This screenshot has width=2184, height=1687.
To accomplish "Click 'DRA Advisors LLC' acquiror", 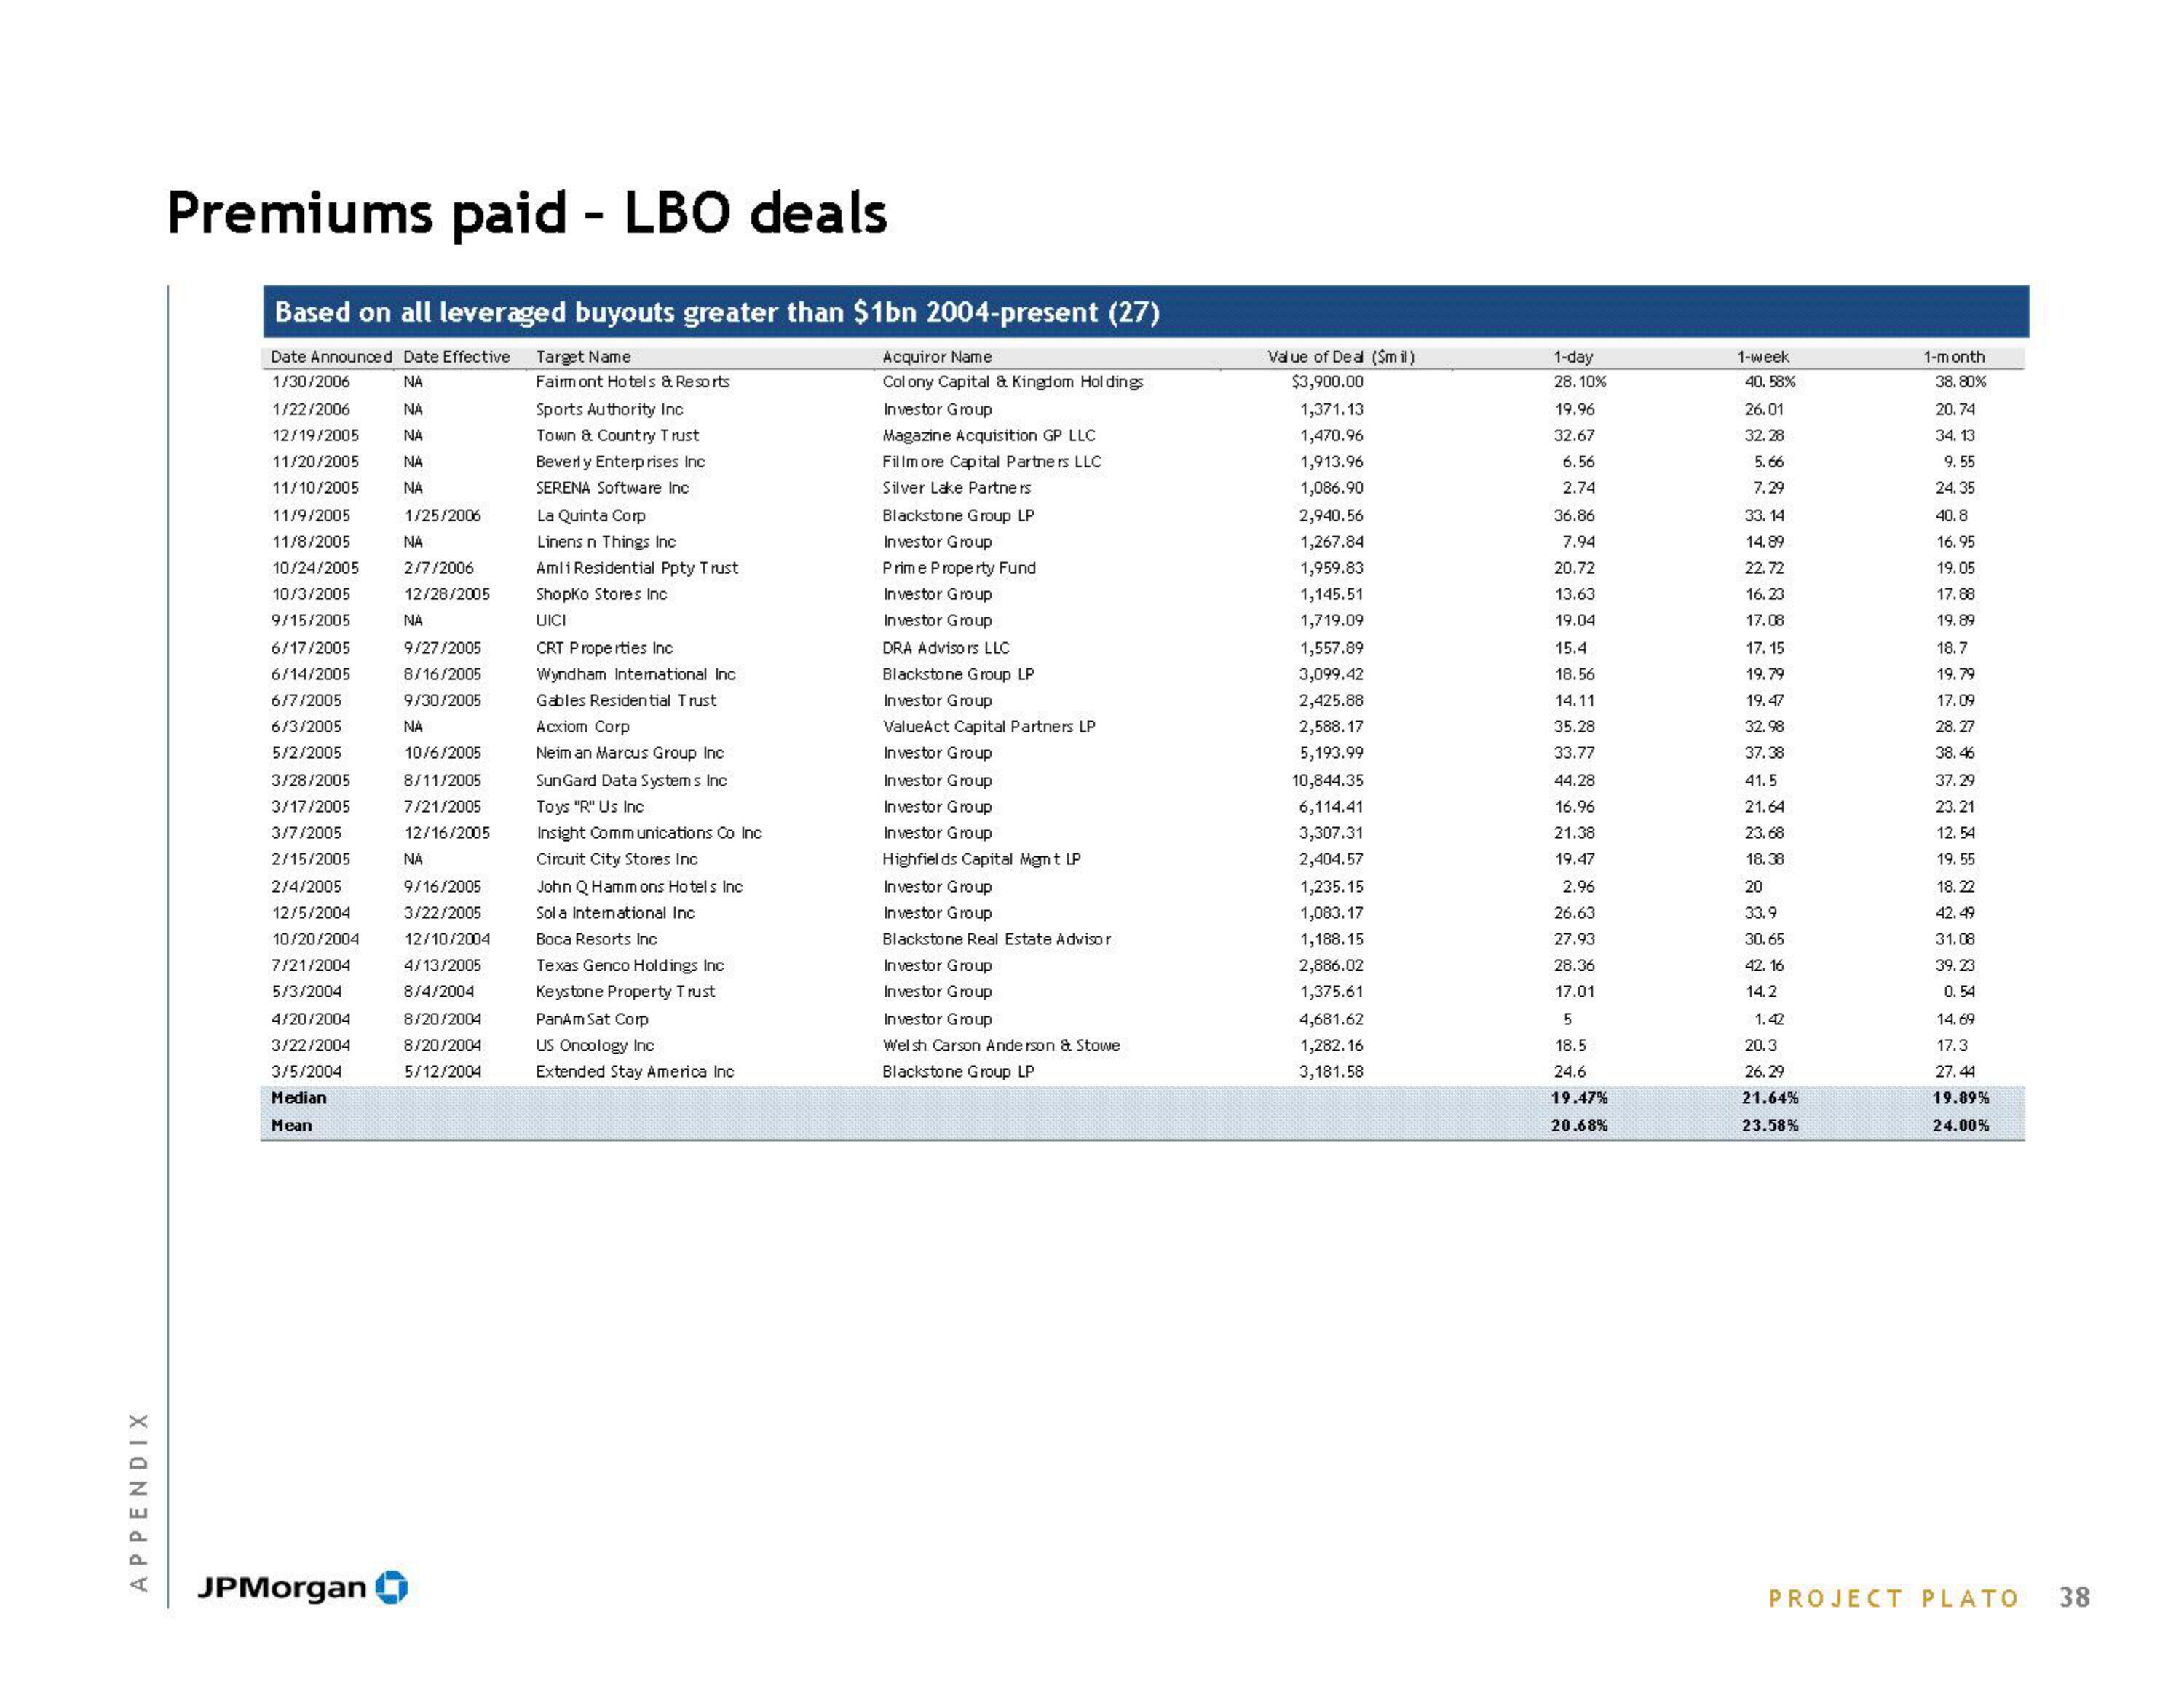I will (946, 648).
